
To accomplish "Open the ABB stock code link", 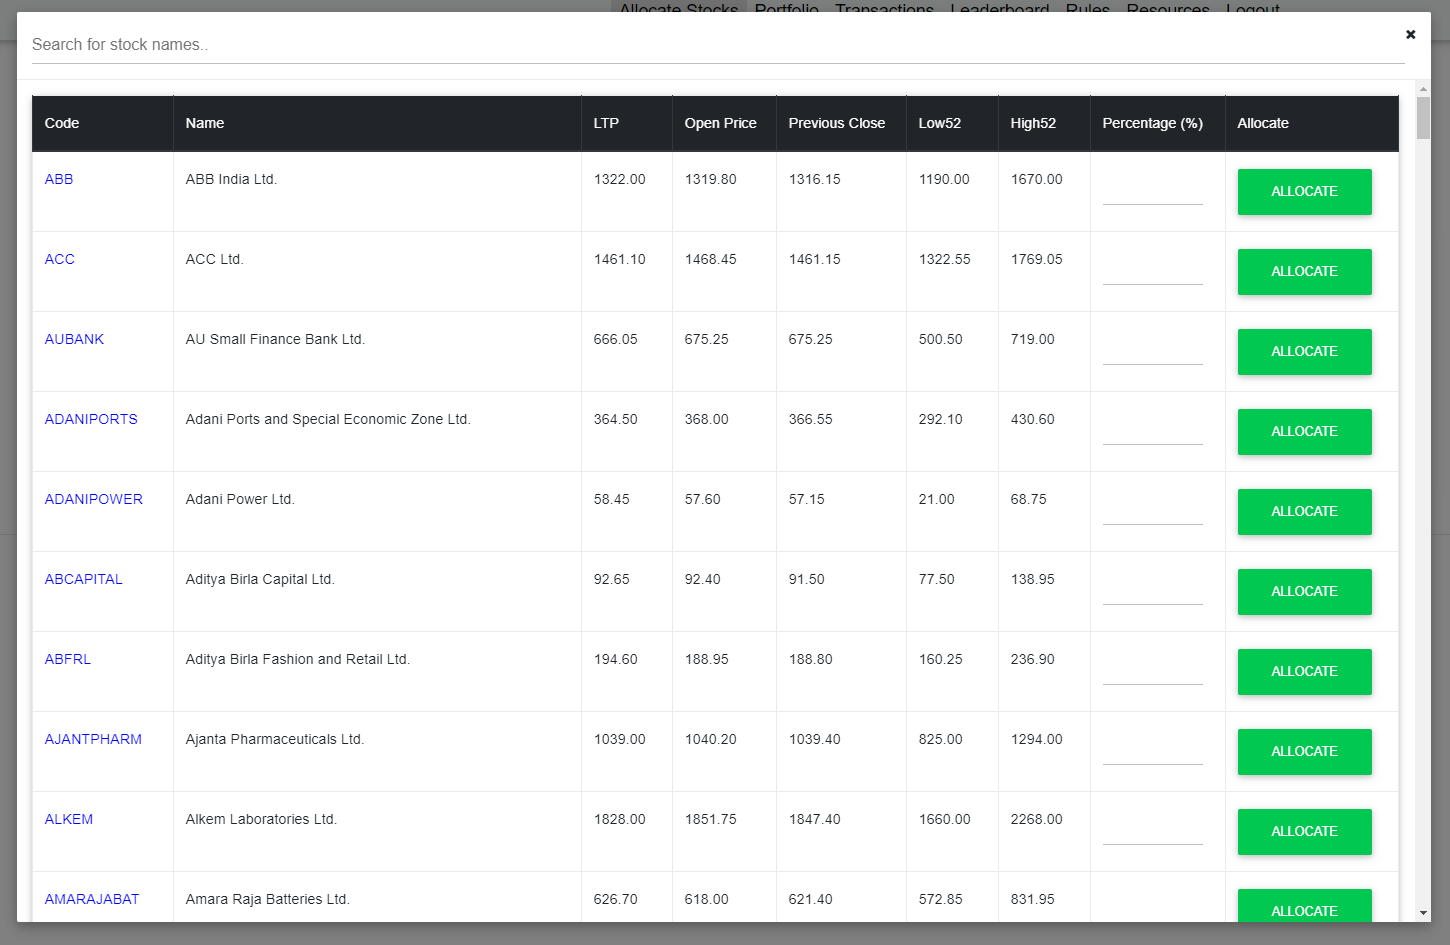I will [x=59, y=179].
